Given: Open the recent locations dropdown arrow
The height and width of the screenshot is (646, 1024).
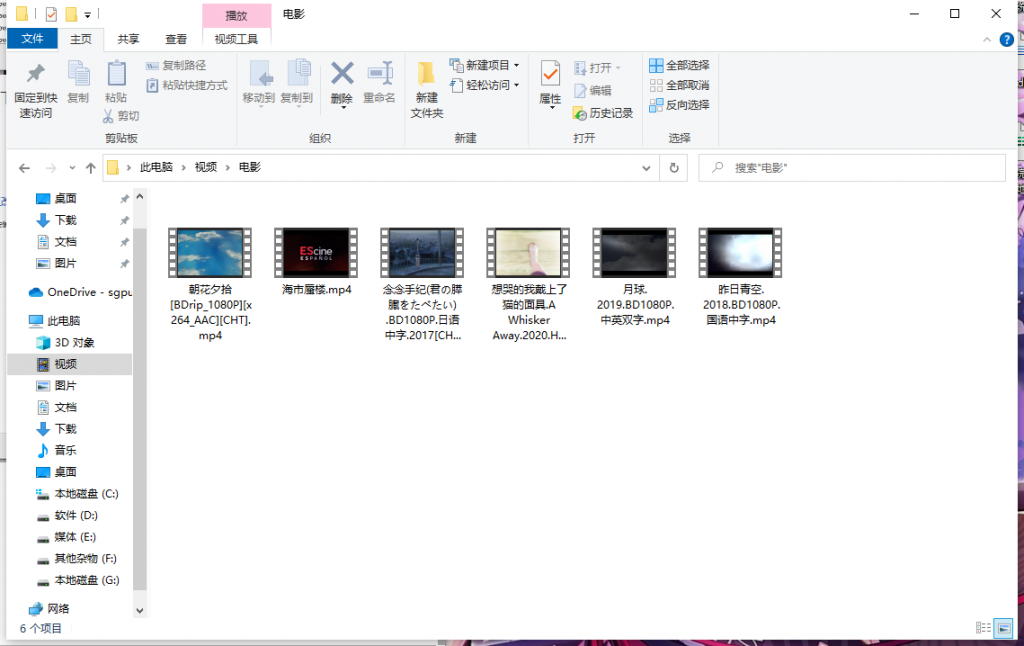Looking at the screenshot, I should click(72, 168).
